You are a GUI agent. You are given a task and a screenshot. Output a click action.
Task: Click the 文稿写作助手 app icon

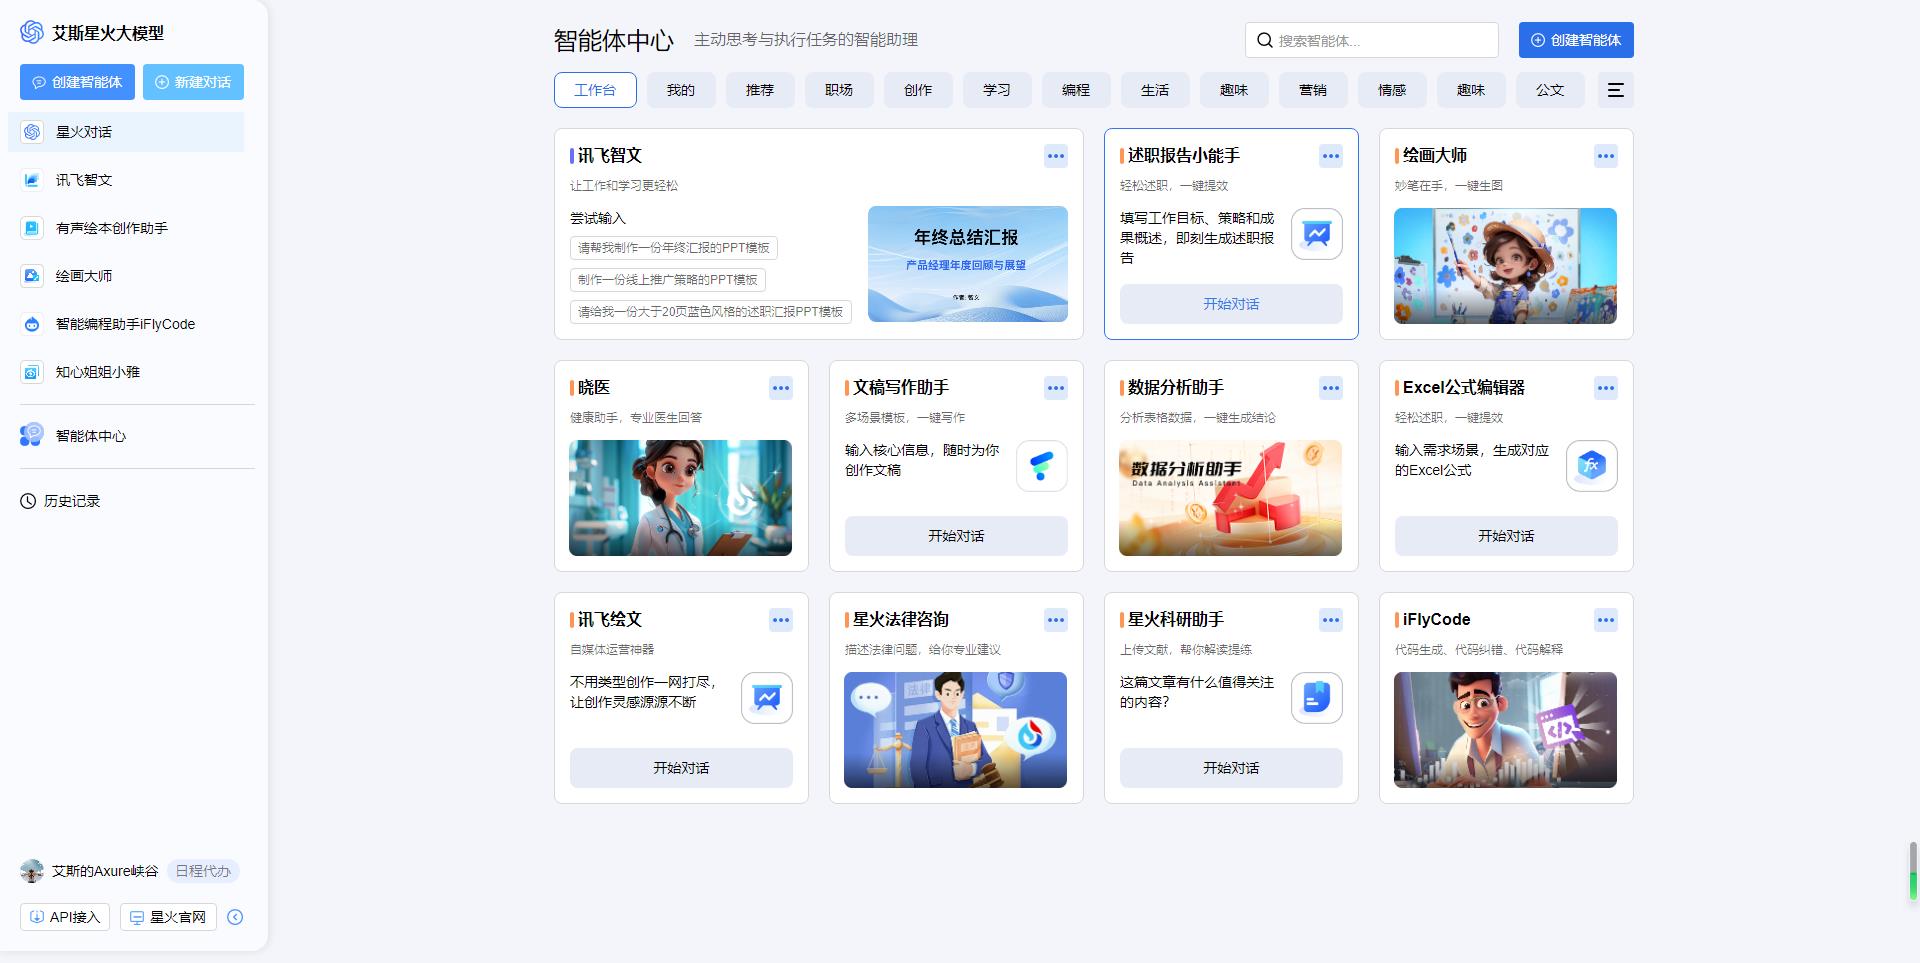[x=1042, y=466]
